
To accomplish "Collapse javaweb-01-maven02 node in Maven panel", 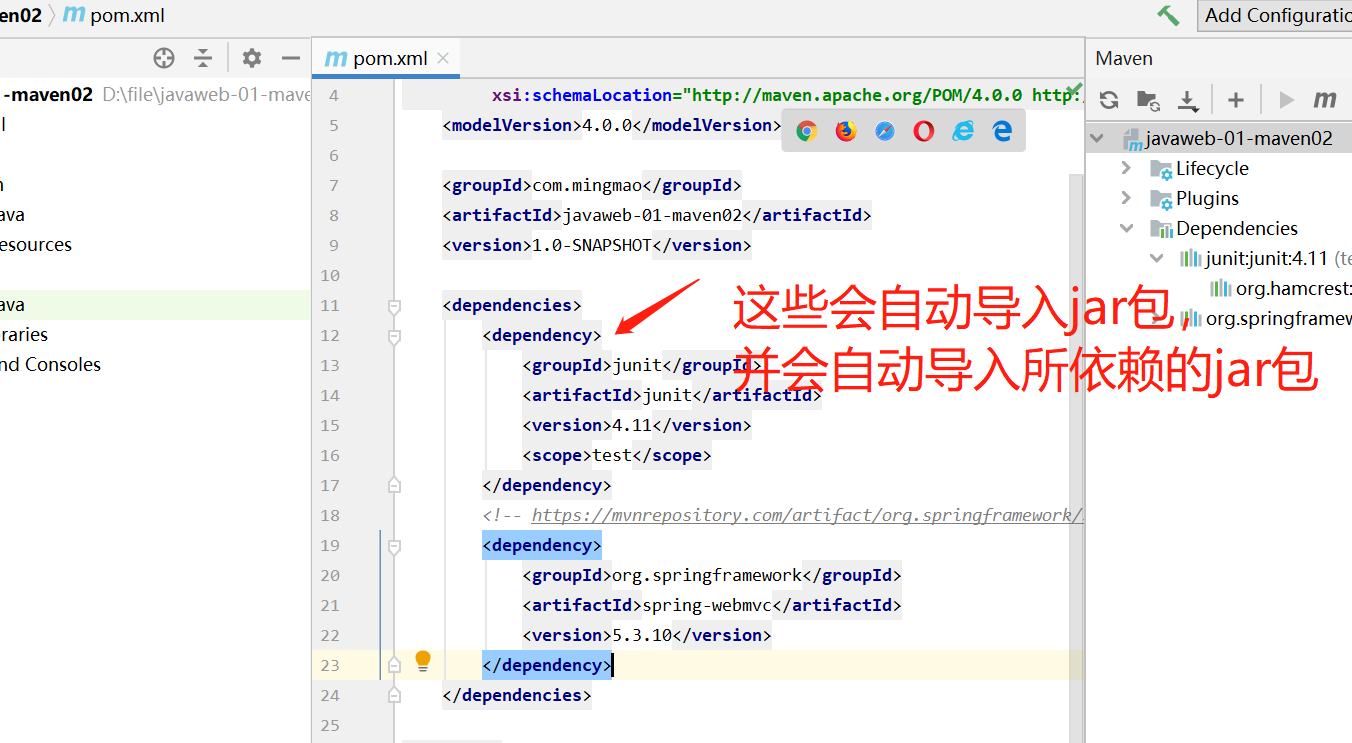I will click(1098, 138).
